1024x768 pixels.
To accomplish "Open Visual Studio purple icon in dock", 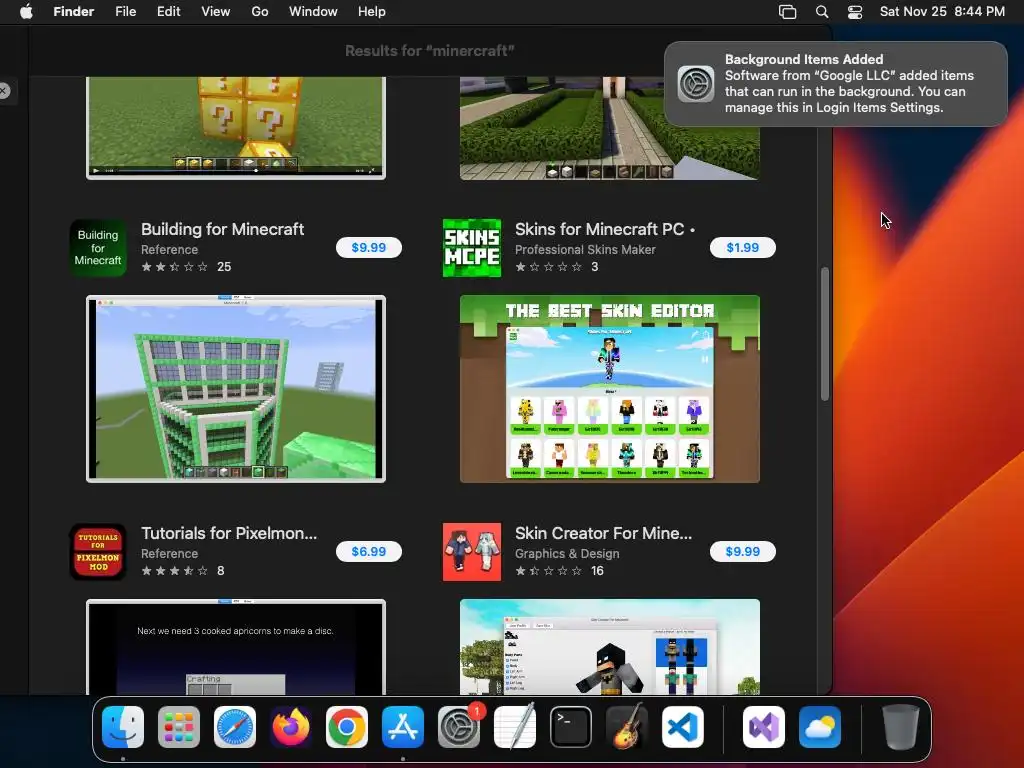I will pyautogui.click(x=763, y=727).
